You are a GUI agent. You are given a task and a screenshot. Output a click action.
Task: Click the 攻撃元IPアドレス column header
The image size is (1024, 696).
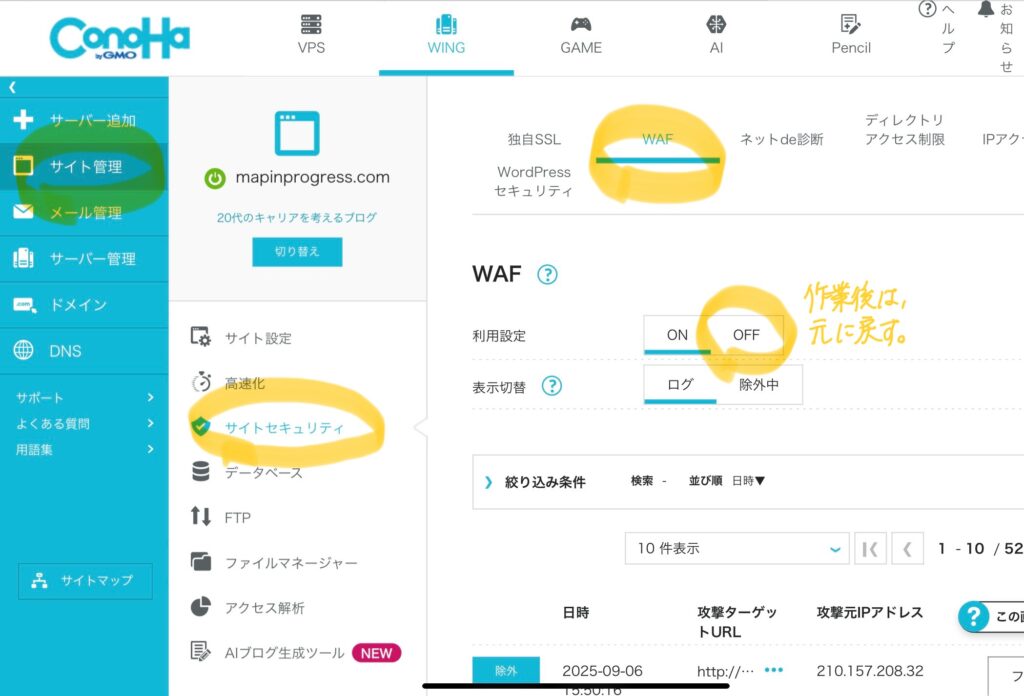(x=870, y=612)
